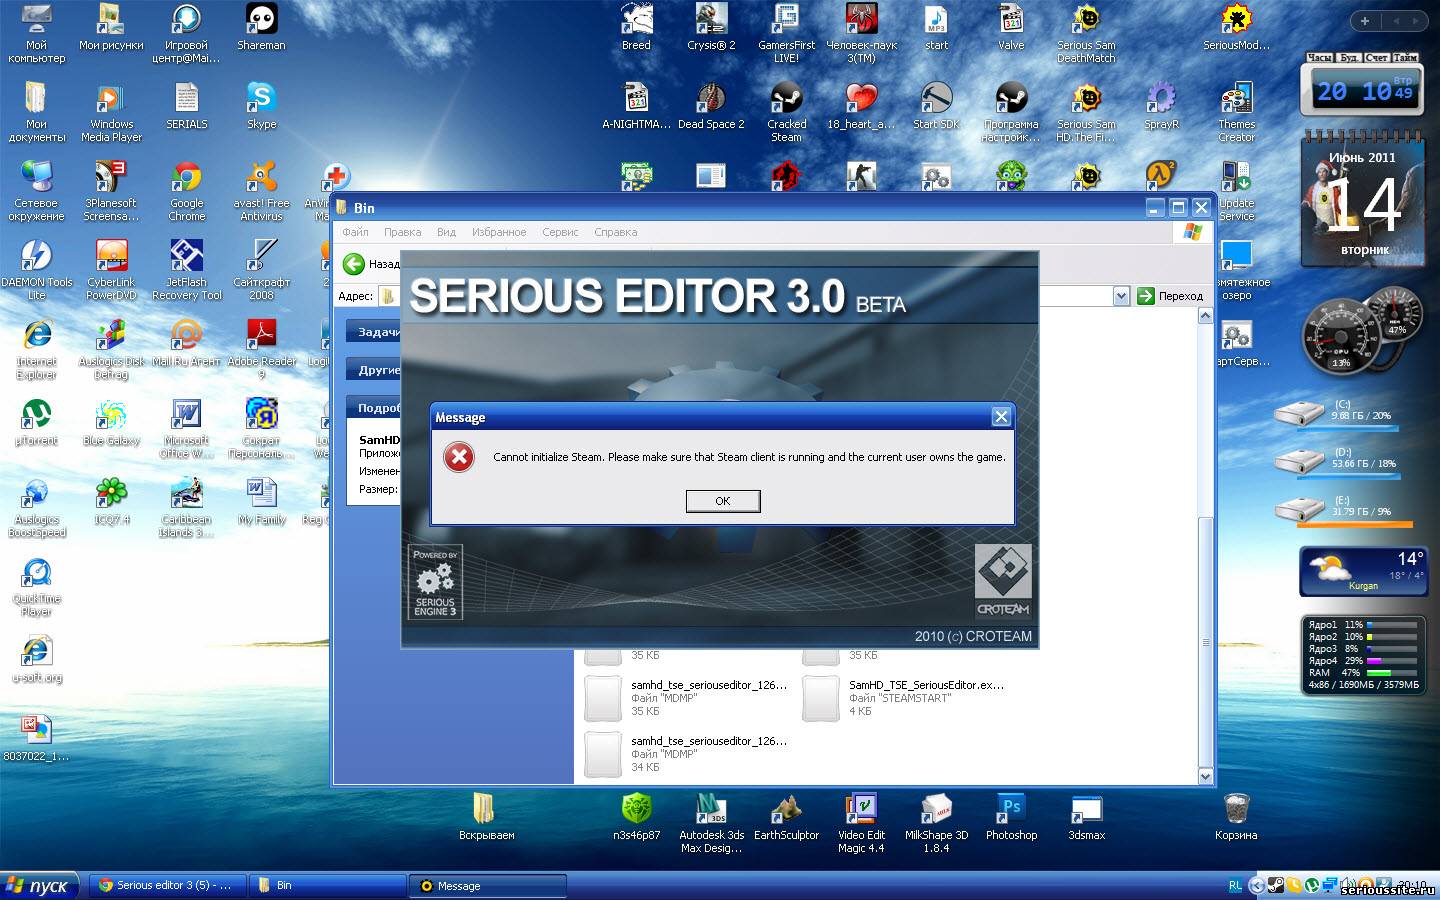
Task: Click the Назад back arrow in Bin window
Action: 354,264
